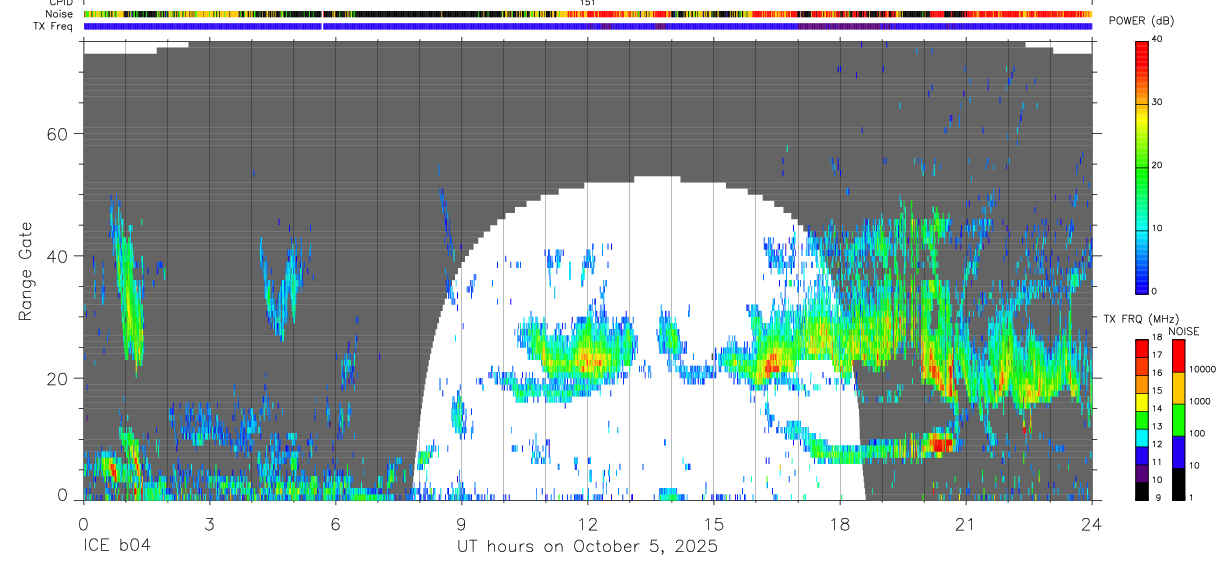Click the blue TX Freq strip above the plot
This screenshot has width=1228, height=567.
[x=588, y=26]
